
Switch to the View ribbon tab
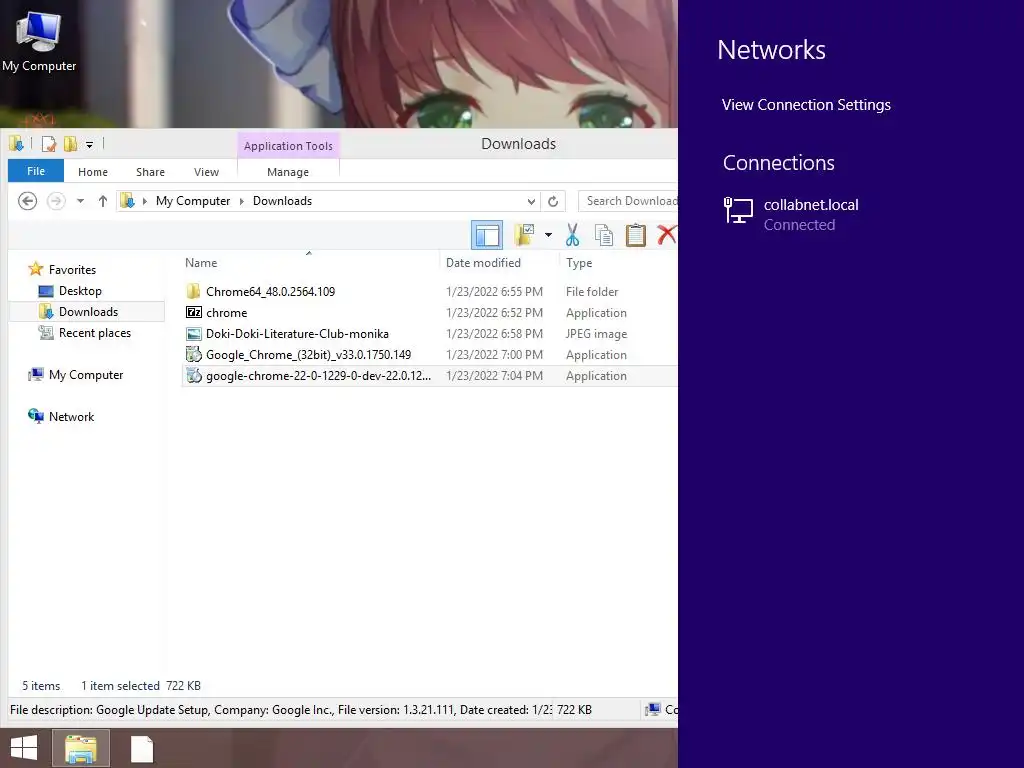(x=206, y=172)
